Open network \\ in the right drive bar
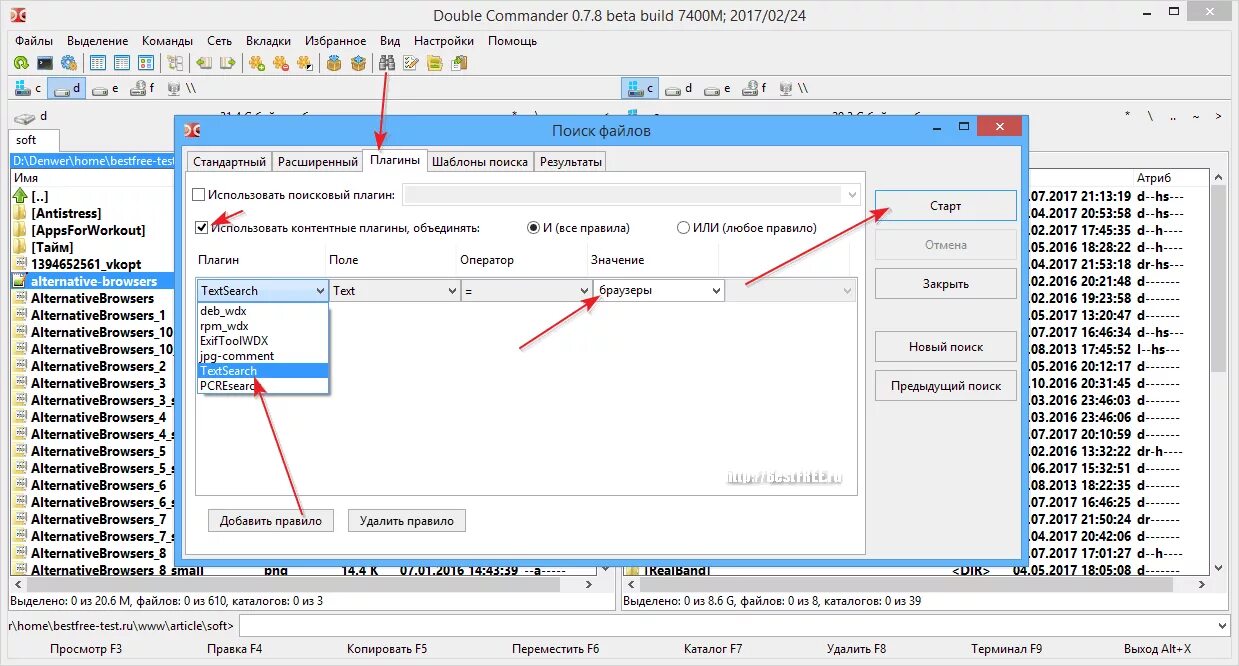This screenshot has width=1239, height=666. (x=793, y=88)
